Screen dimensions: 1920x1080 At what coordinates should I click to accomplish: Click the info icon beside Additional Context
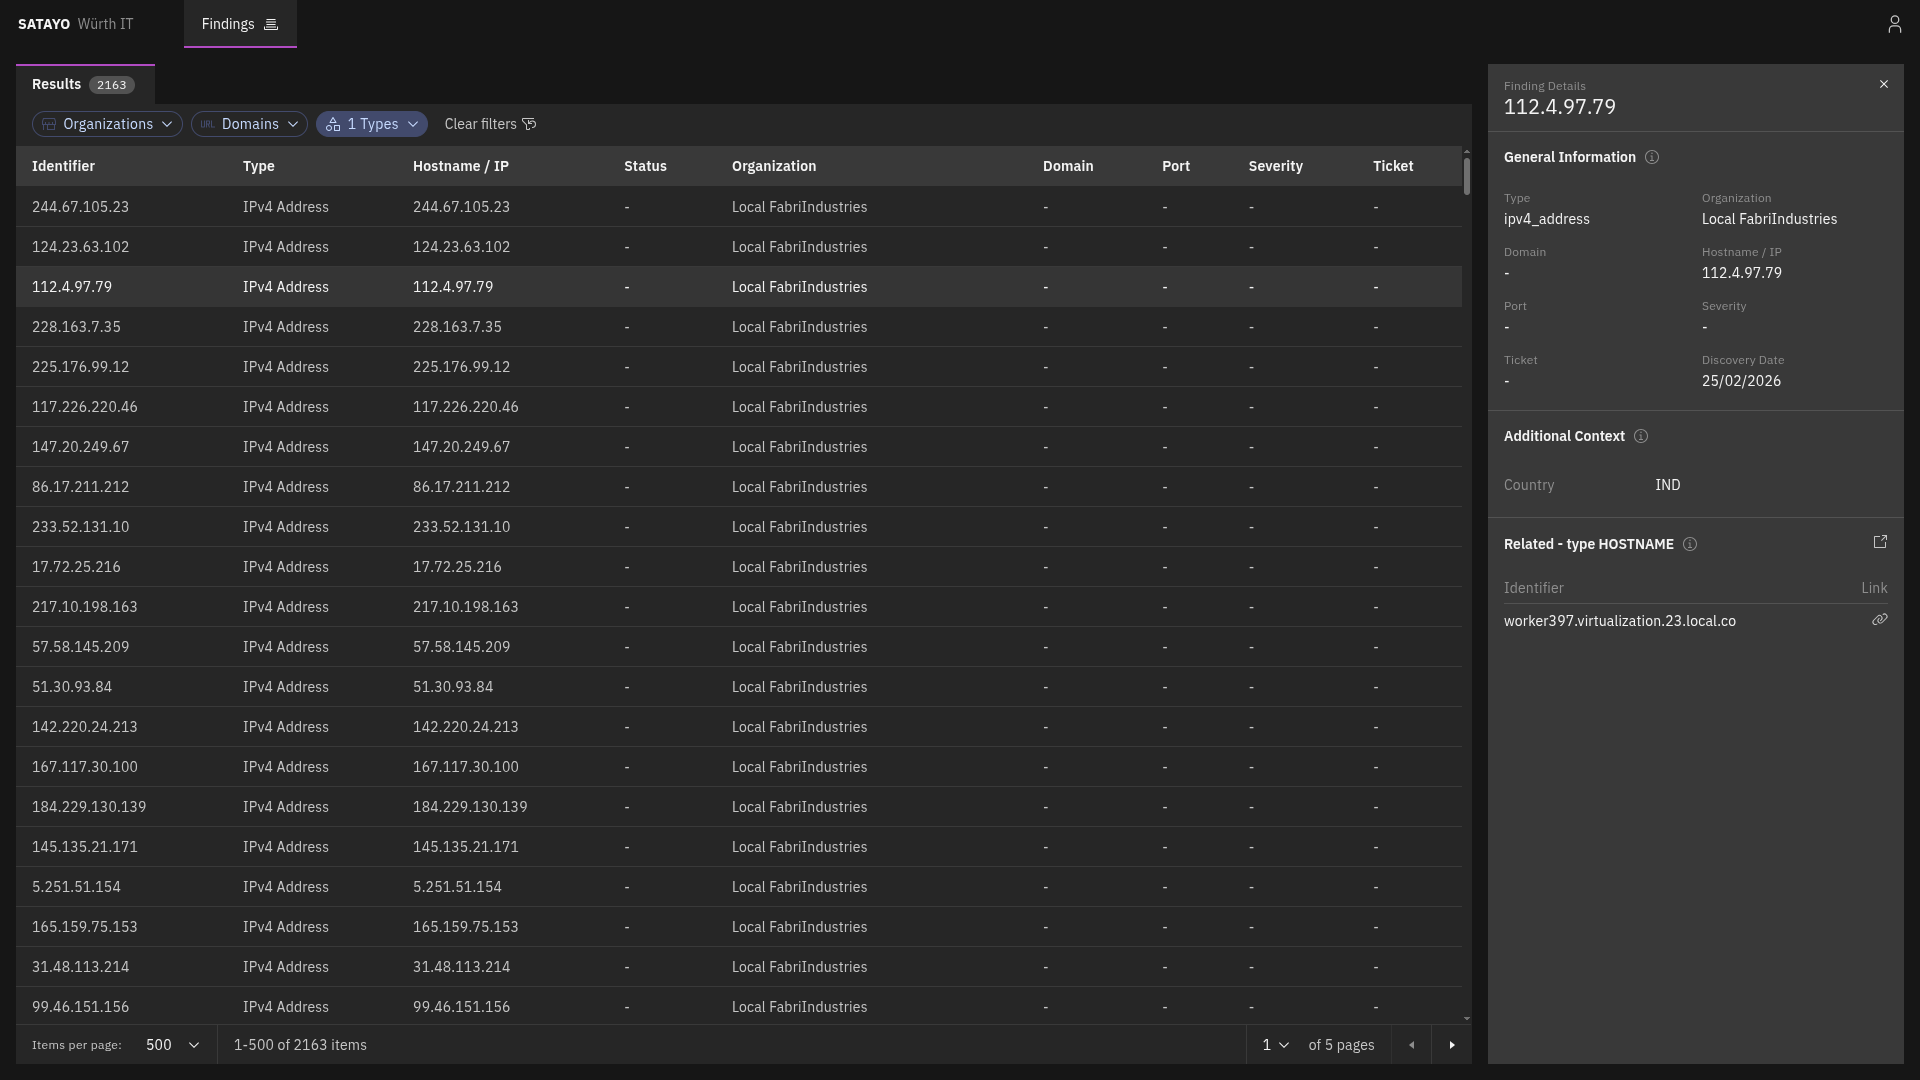pos(1641,436)
